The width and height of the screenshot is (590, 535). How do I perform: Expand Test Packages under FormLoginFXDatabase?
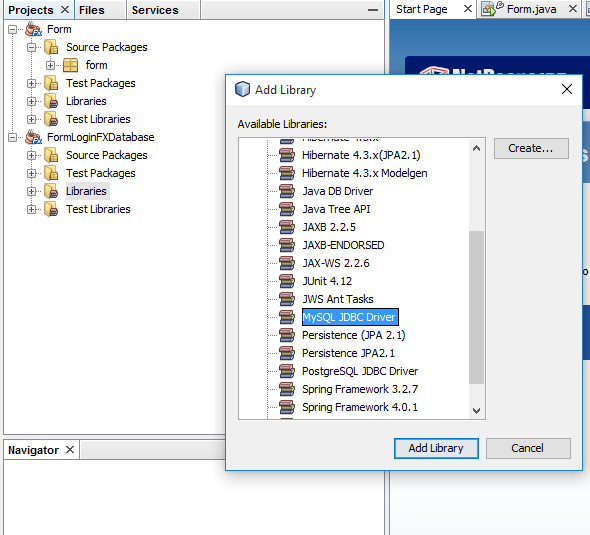(32, 173)
